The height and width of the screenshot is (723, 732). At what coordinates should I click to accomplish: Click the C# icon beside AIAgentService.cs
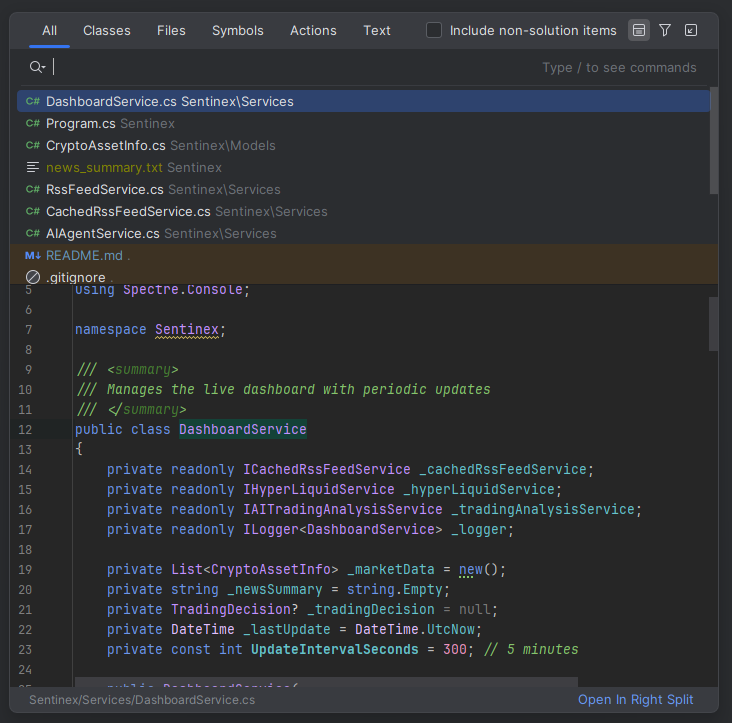[33, 233]
